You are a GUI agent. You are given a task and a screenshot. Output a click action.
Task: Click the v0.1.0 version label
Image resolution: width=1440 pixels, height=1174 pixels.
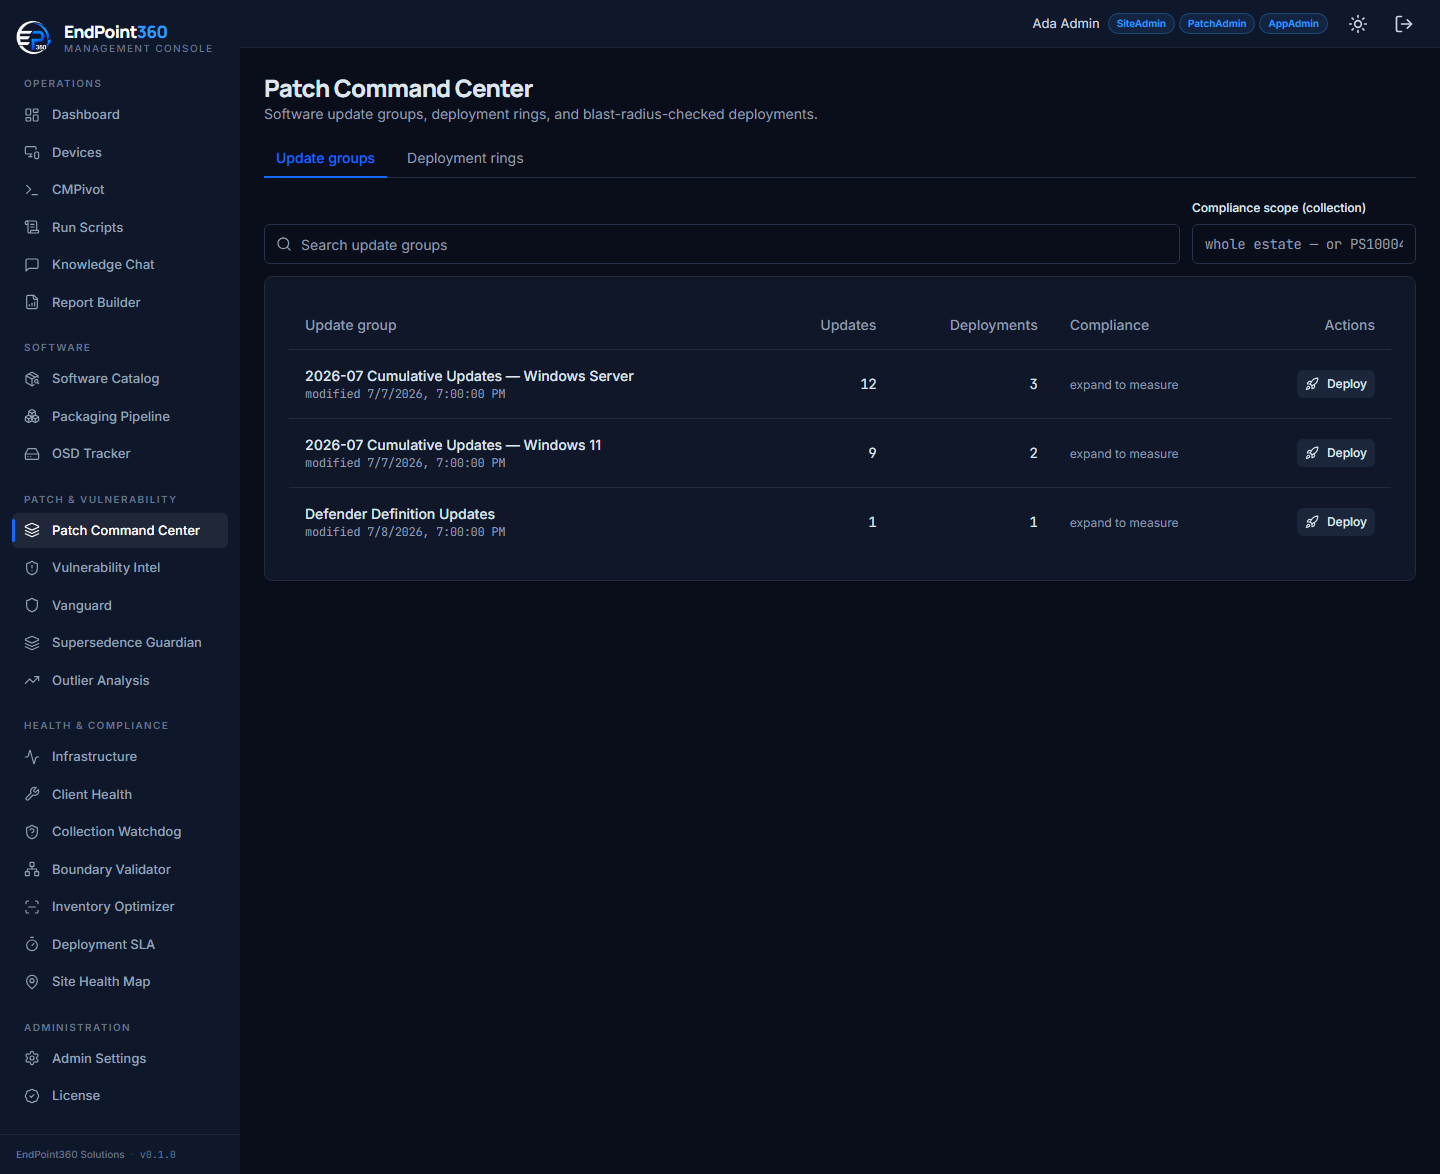[158, 1155]
